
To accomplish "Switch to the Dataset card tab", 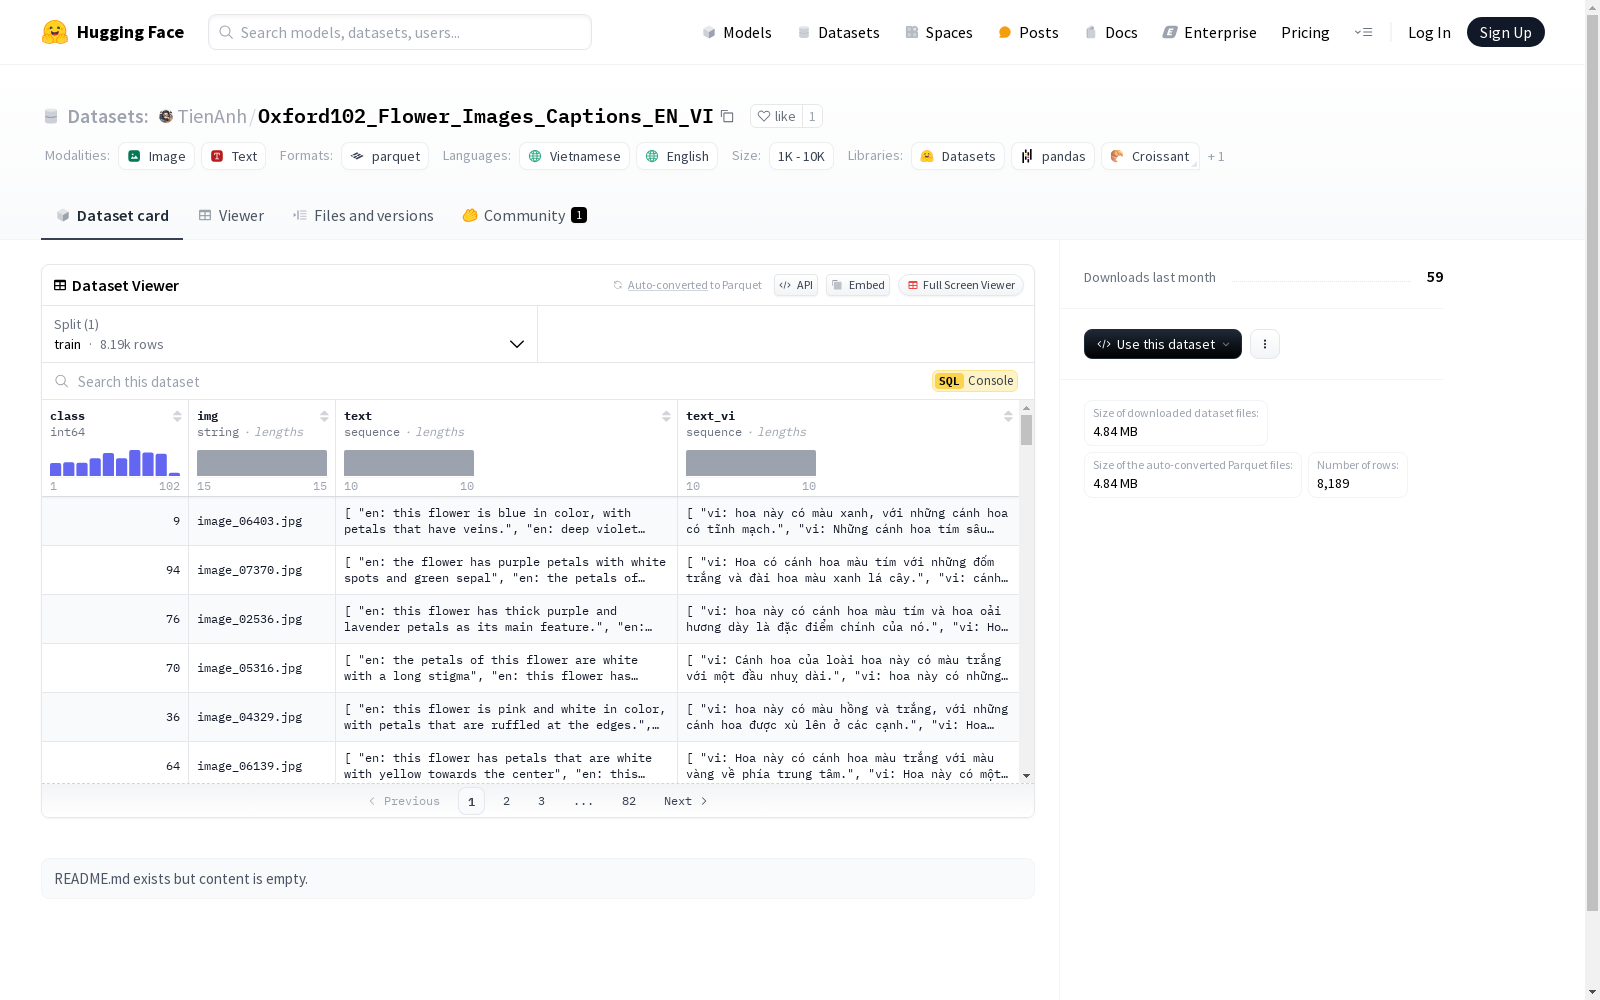I will coord(112,216).
